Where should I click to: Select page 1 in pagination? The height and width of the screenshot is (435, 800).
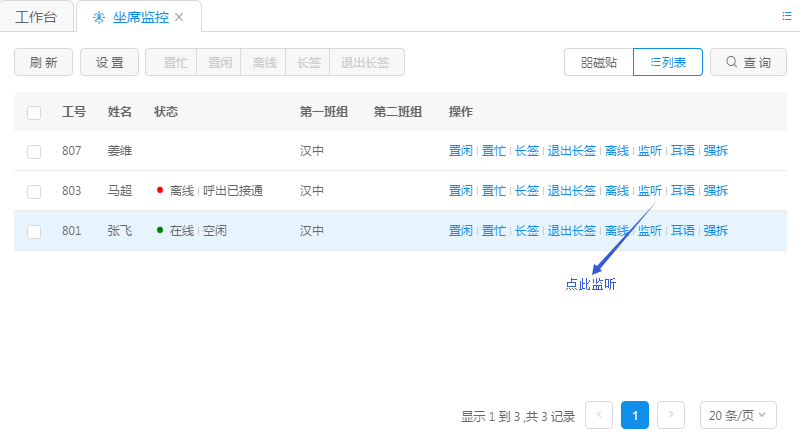click(x=635, y=415)
